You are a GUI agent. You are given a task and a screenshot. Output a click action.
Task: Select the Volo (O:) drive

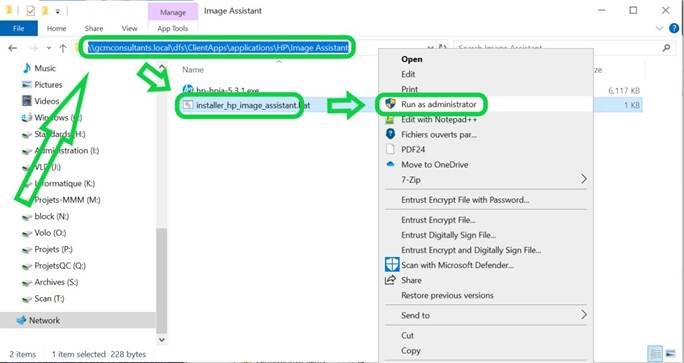[50, 233]
